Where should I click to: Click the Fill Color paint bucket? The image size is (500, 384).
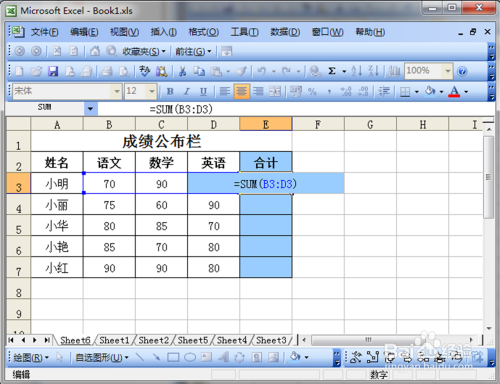pyautogui.click(x=430, y=91)
